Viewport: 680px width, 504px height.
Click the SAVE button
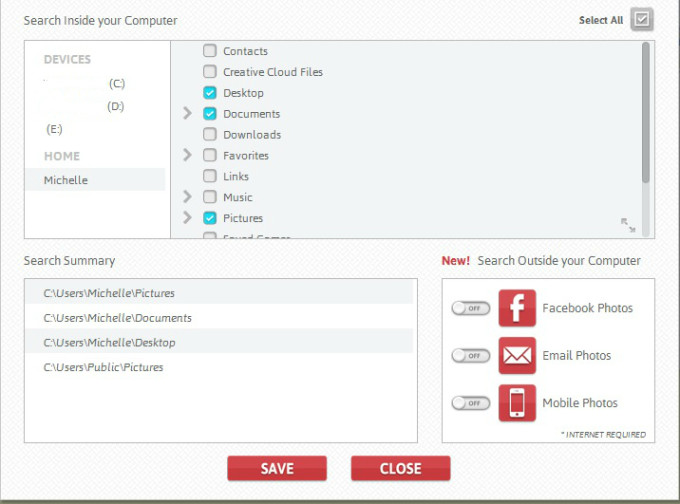[277, 468]
